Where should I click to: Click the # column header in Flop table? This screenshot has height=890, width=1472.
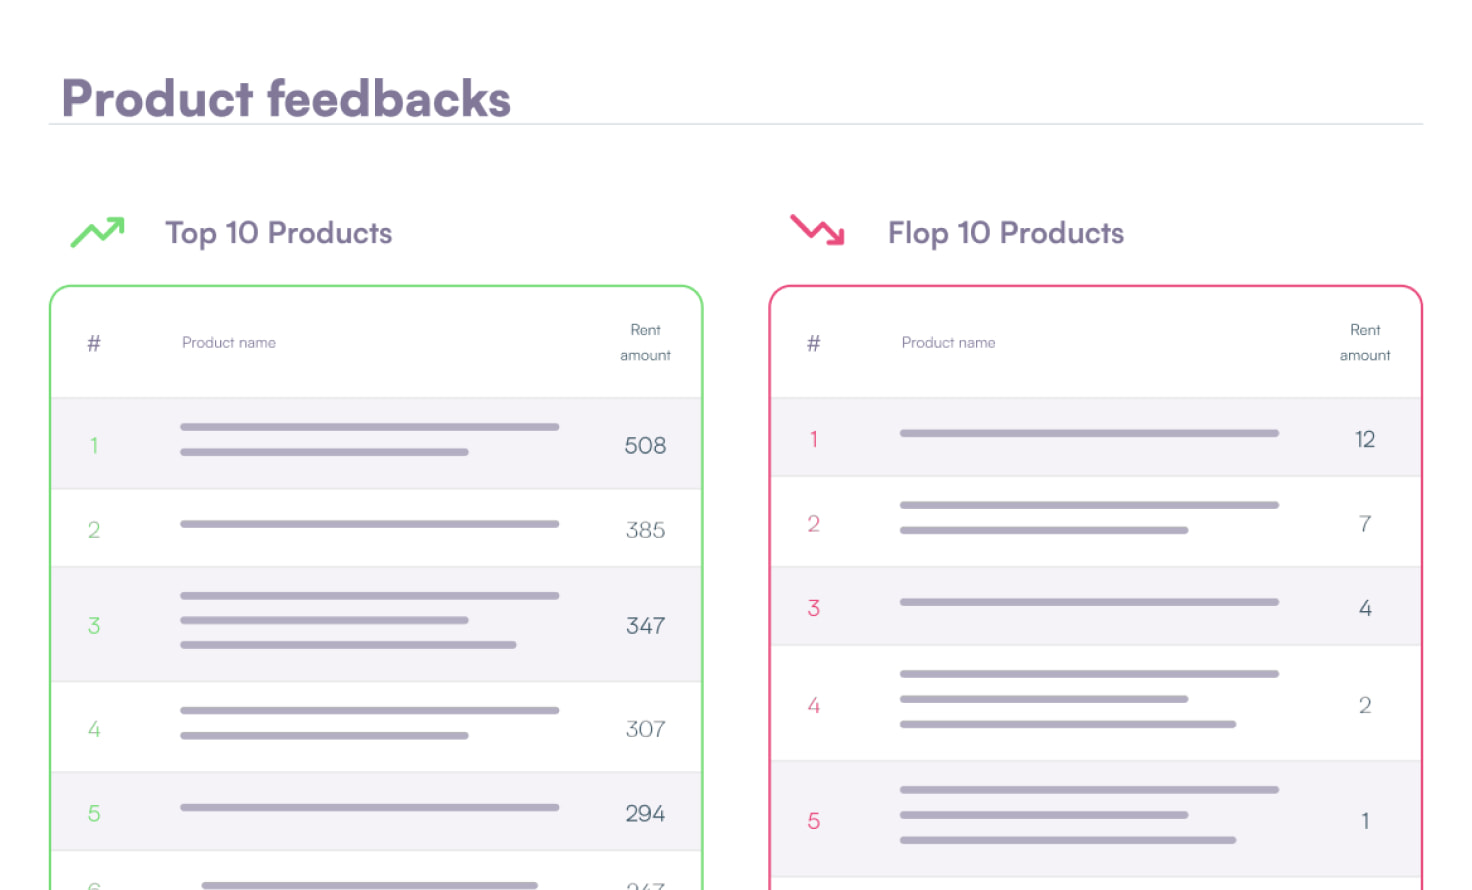click(x=814, y=343)
